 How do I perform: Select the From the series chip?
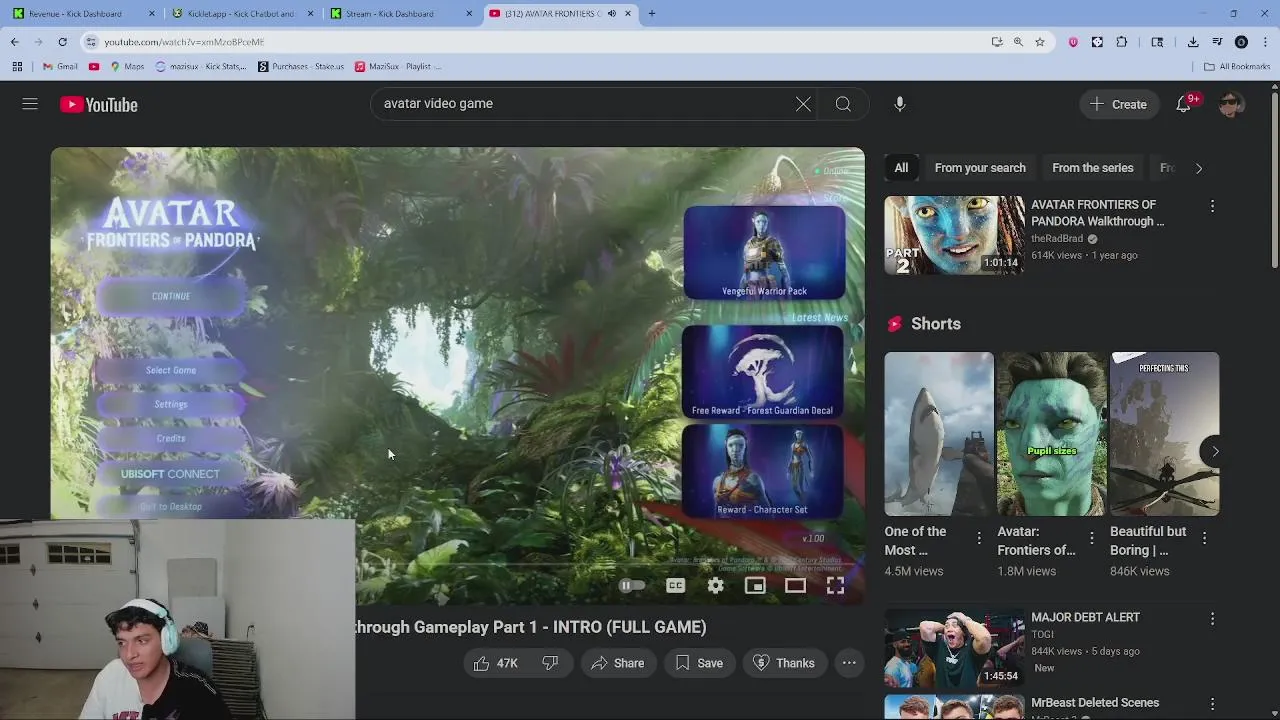1093,168
